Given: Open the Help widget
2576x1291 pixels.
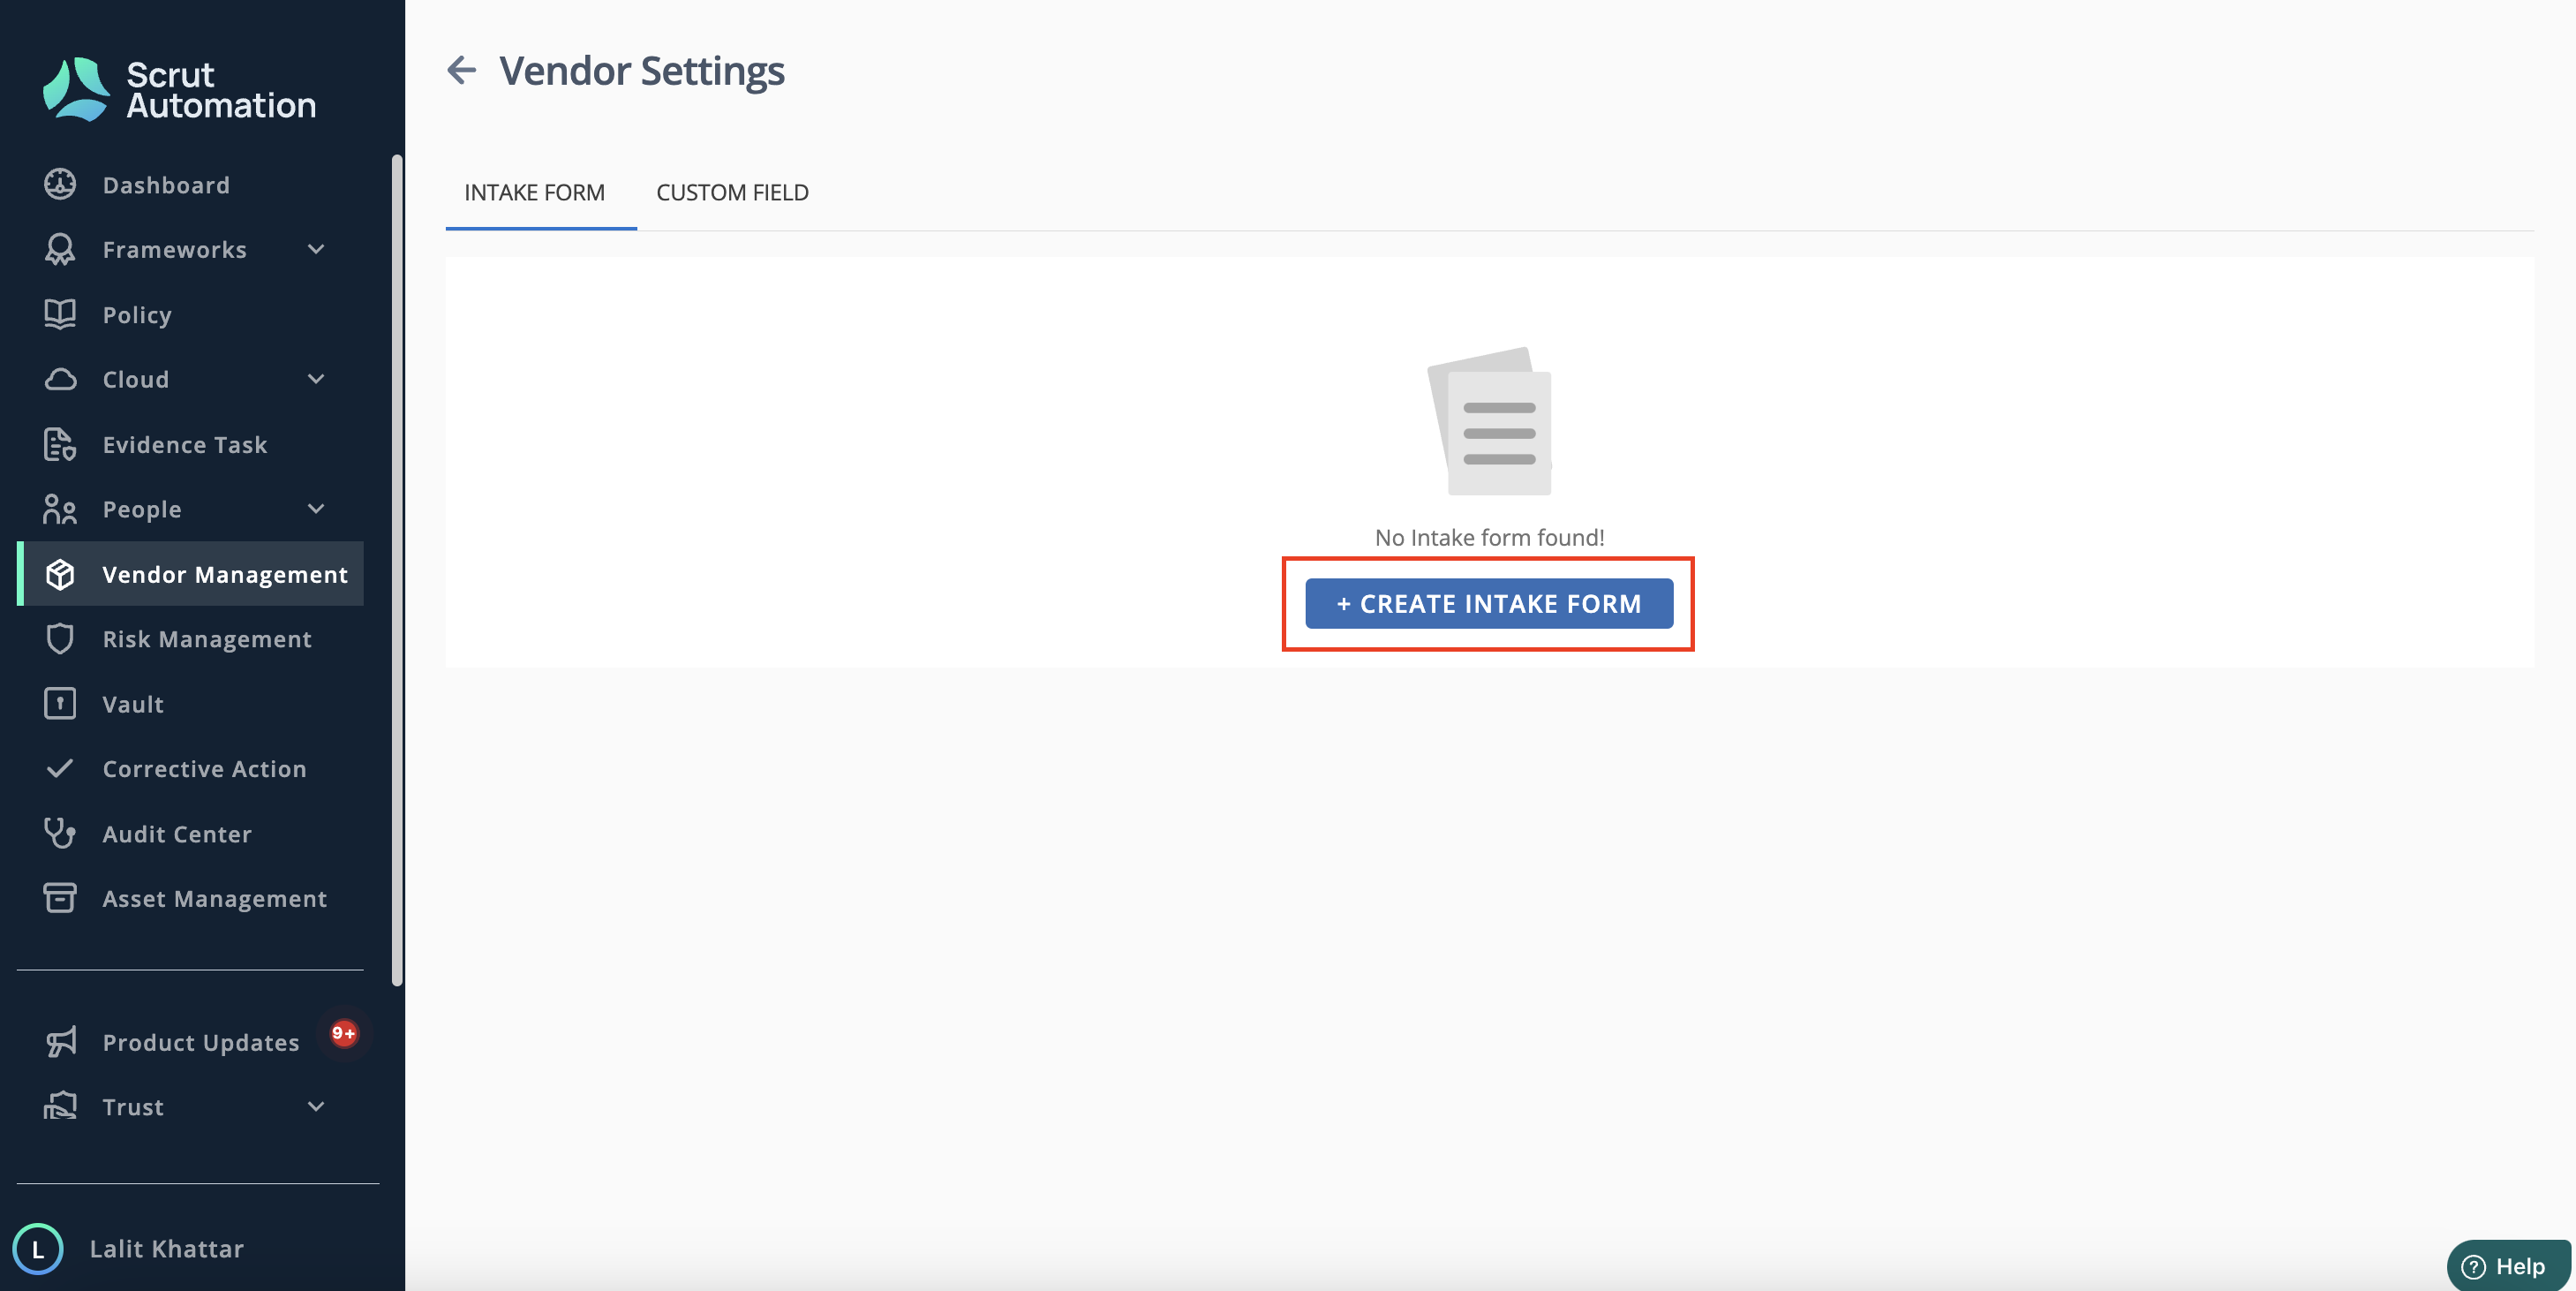Looking at the screenshot, I should pyautogui.click(x=2507, y=1265).
